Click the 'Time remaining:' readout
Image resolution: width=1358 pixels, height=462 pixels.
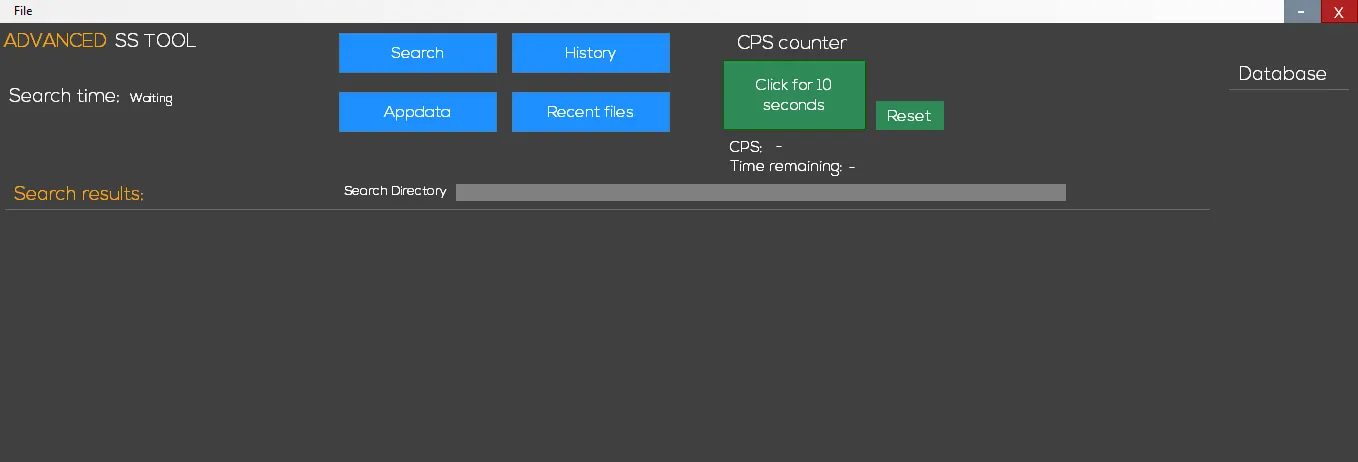coord(792,166)
